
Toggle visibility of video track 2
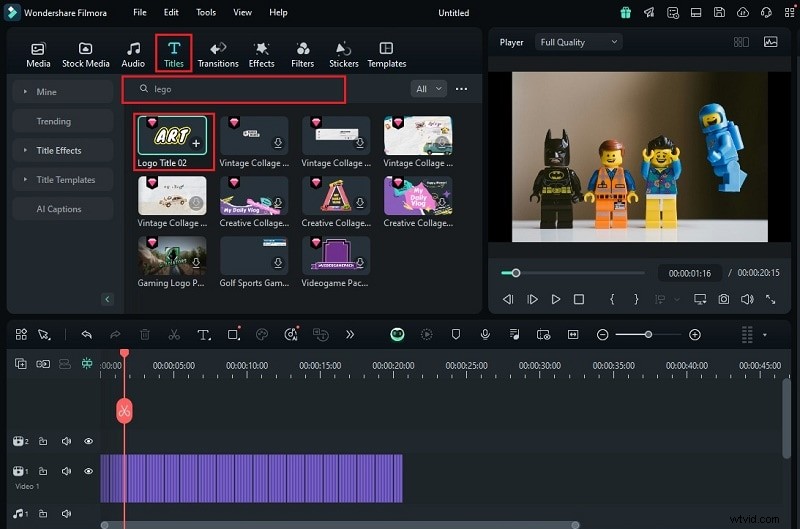[x=88, y=441]
